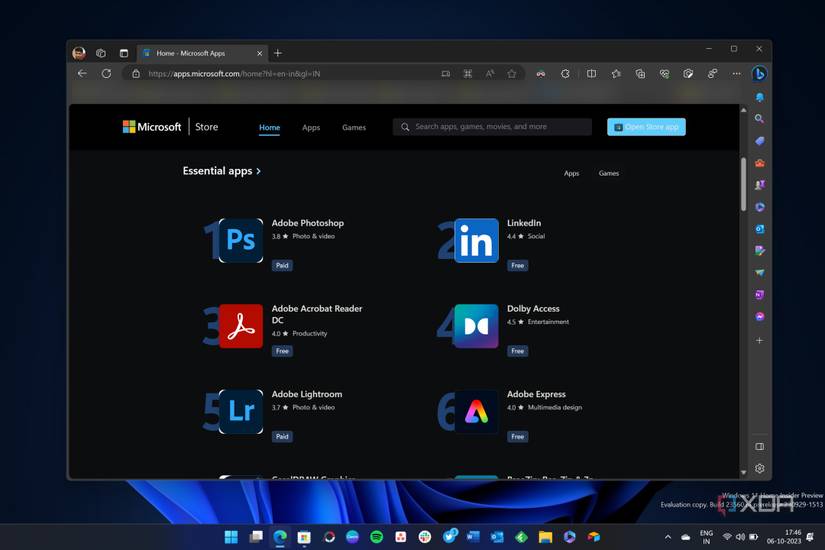The width and height of the screenshot is (825, 550).
Task: Open the Adobe Photoshop app icon
Action: [x=241, y=241]
